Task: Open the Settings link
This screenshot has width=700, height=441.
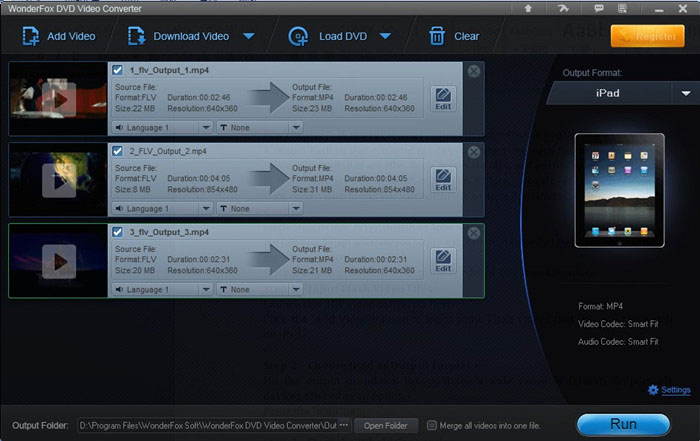Action: coord(675,390)
